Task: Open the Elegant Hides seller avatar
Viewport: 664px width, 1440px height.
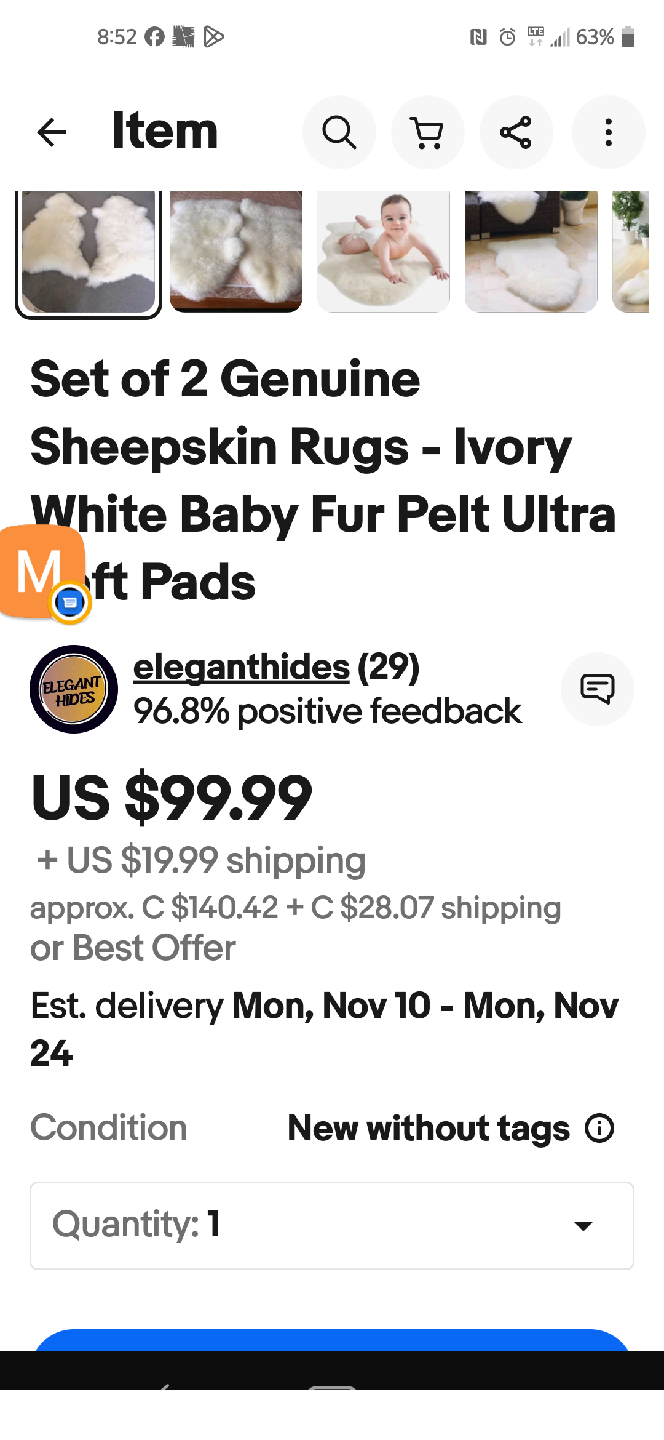Action: (x=74, y=689)
